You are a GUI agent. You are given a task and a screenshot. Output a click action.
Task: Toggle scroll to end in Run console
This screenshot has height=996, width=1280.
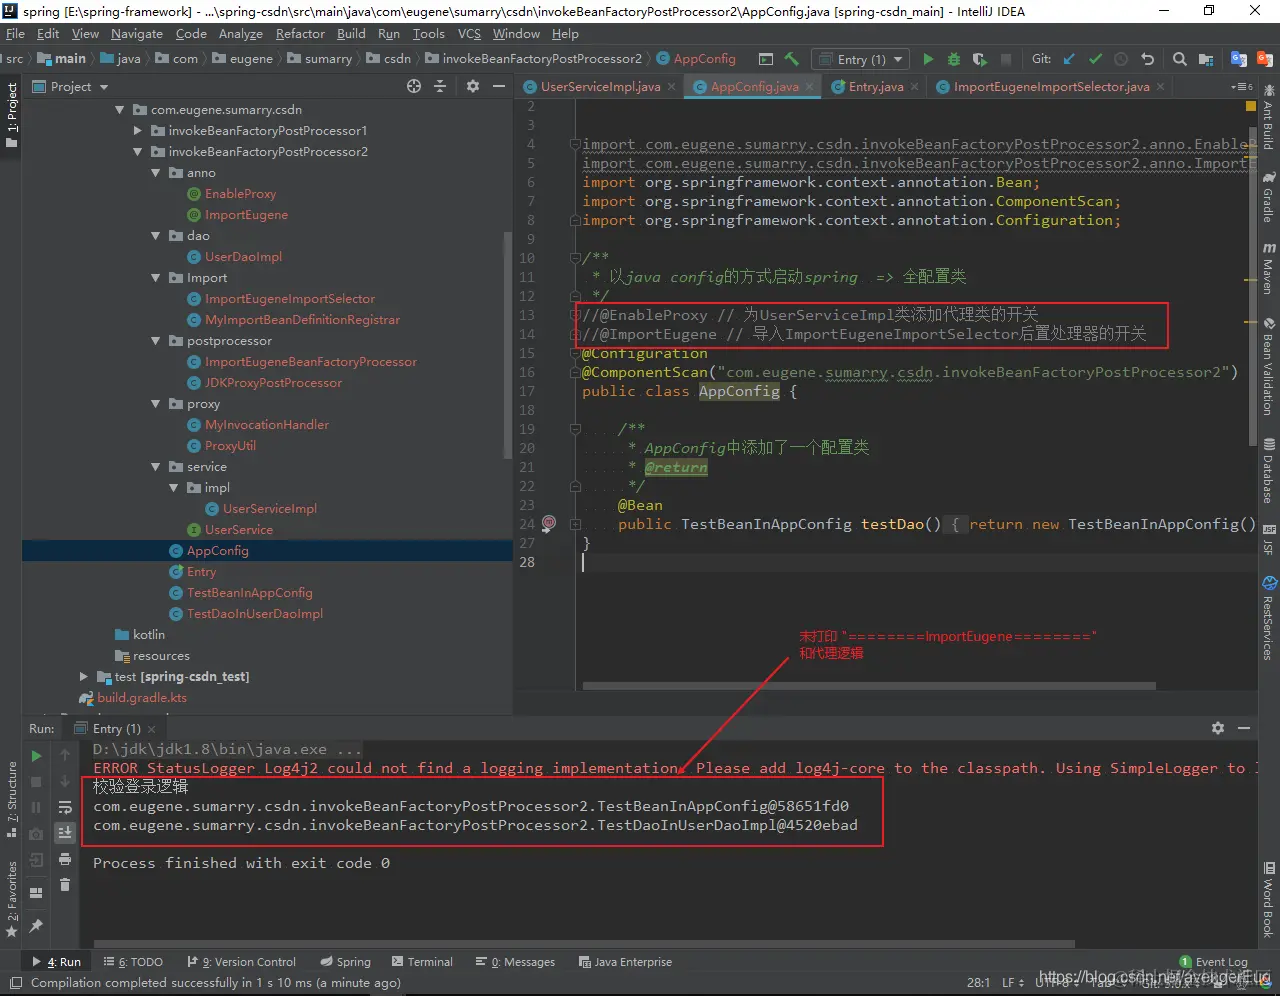click(x=65, y=833)
